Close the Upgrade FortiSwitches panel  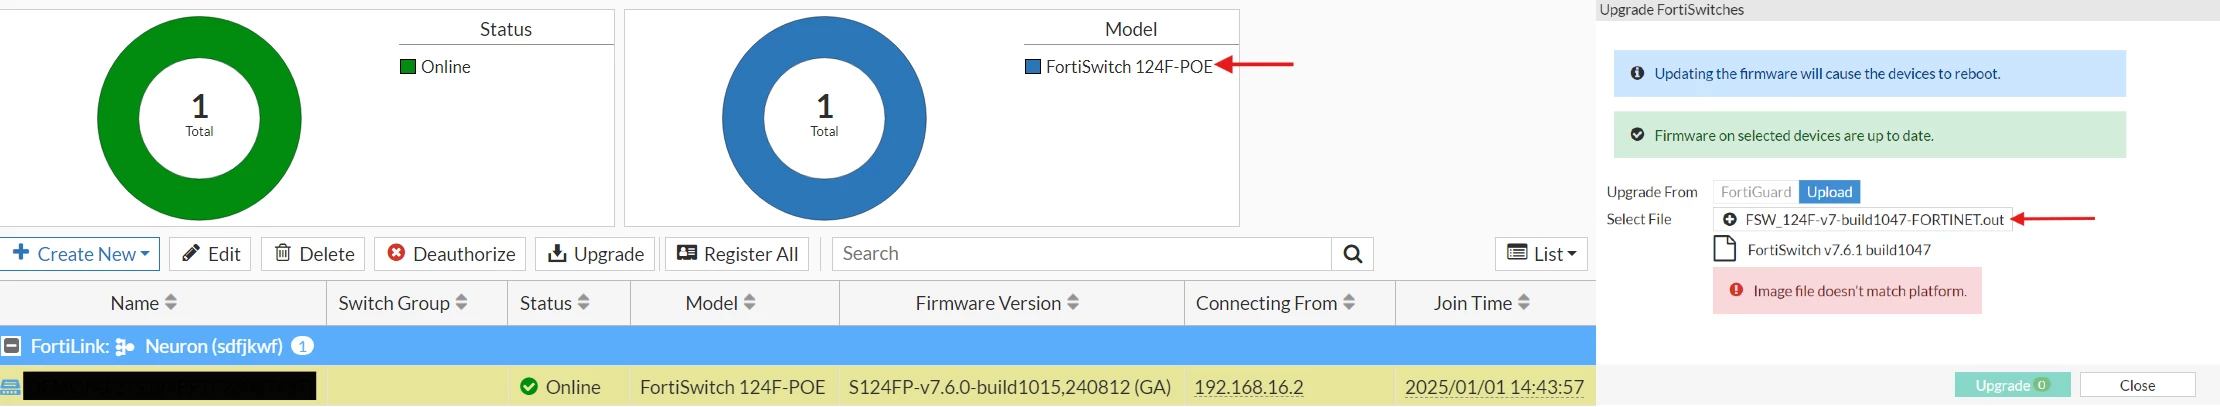coord(2137,385)
